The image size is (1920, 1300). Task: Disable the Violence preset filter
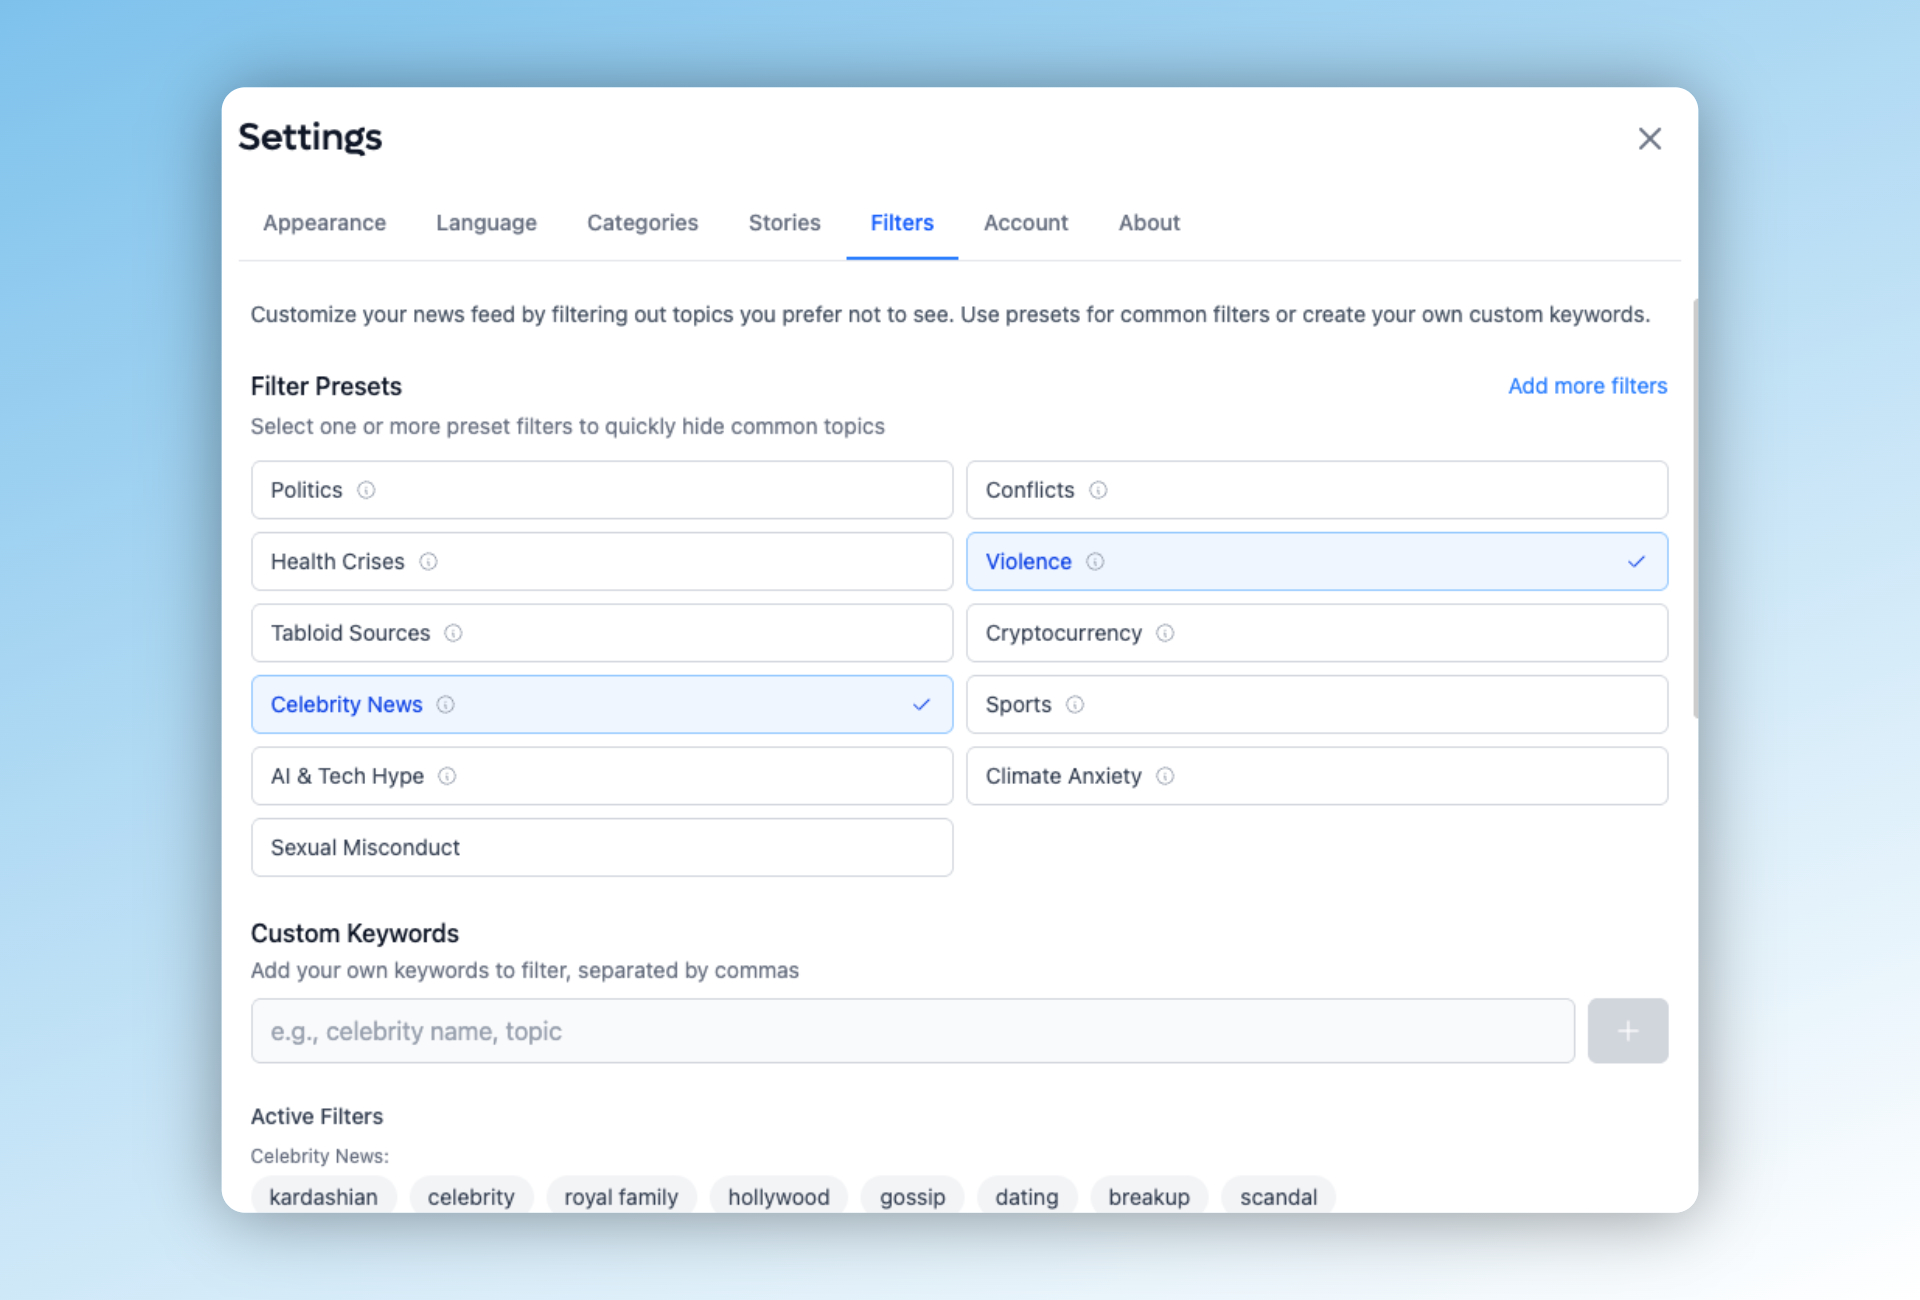tap(1316, 562)
